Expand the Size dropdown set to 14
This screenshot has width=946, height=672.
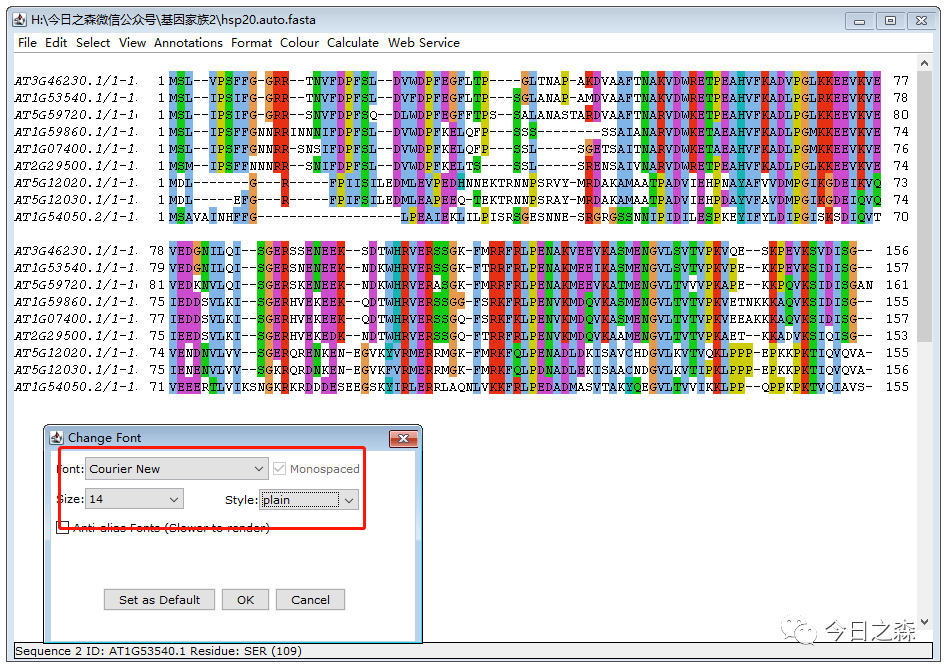pos(174,499)
